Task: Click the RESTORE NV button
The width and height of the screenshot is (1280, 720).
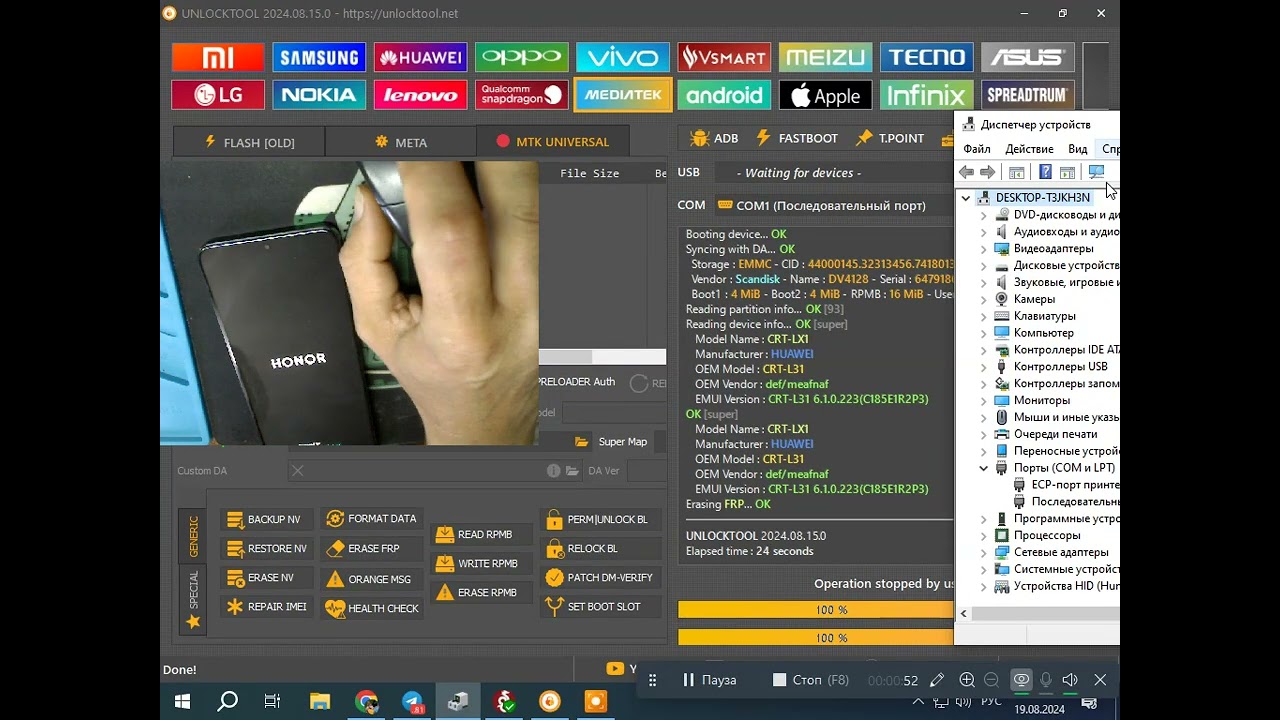Action: (266, 549)
